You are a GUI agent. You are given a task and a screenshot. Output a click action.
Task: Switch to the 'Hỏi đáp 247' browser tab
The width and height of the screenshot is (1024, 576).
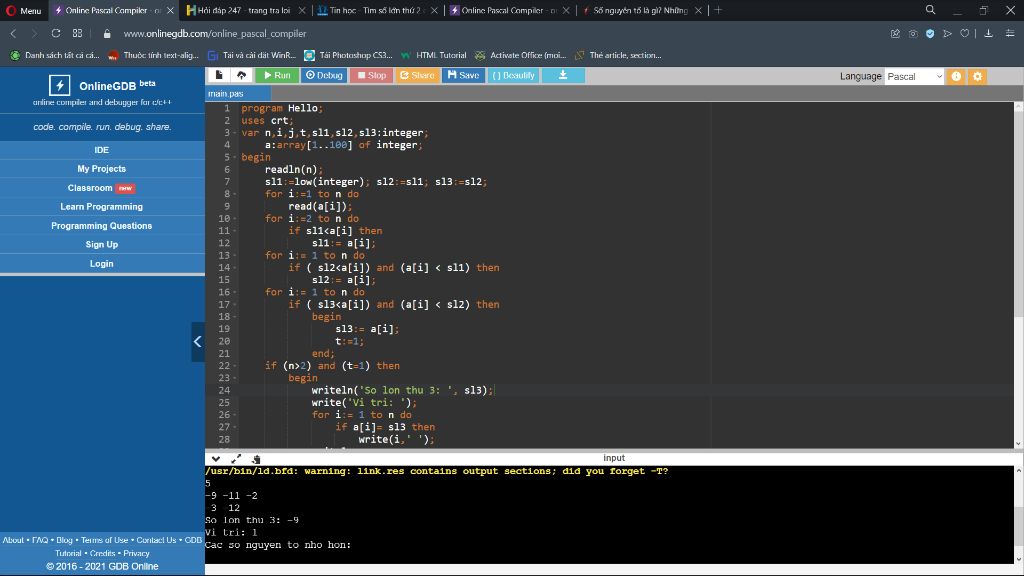pos(244,10)
